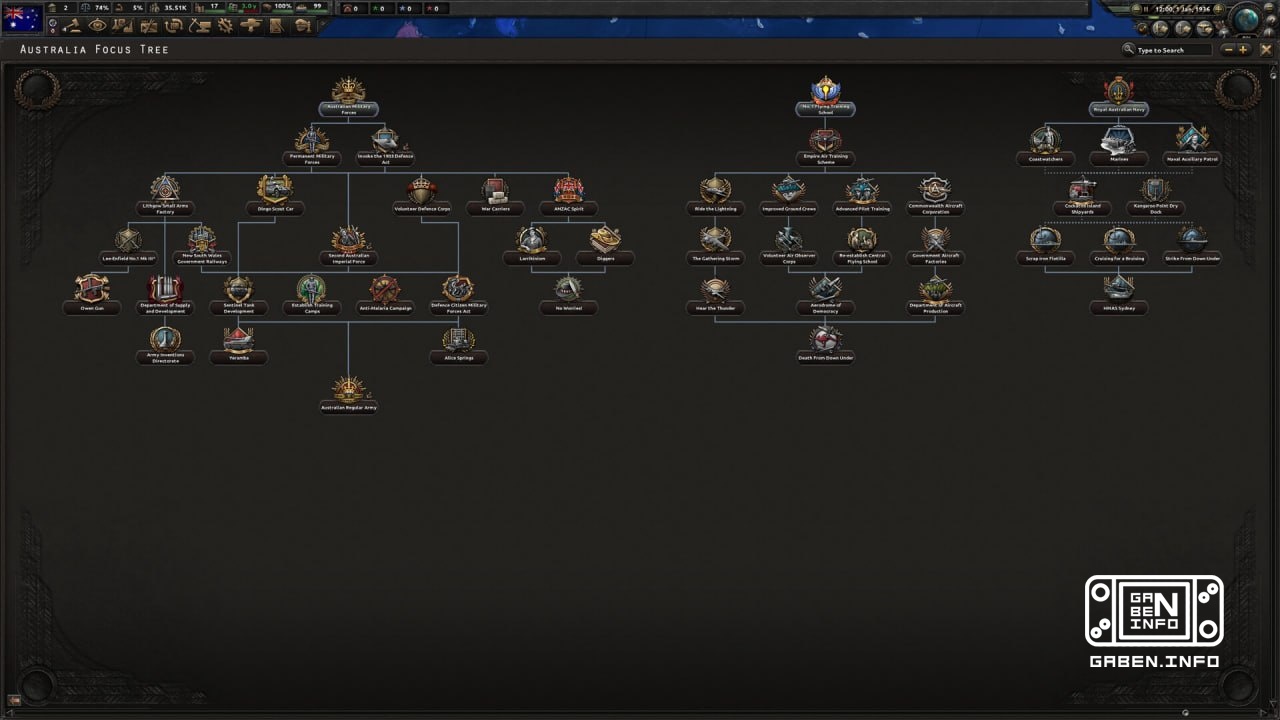Select the Second Australian Imperial Force focus
This screenshot has width=1280, height=720.
349,246
